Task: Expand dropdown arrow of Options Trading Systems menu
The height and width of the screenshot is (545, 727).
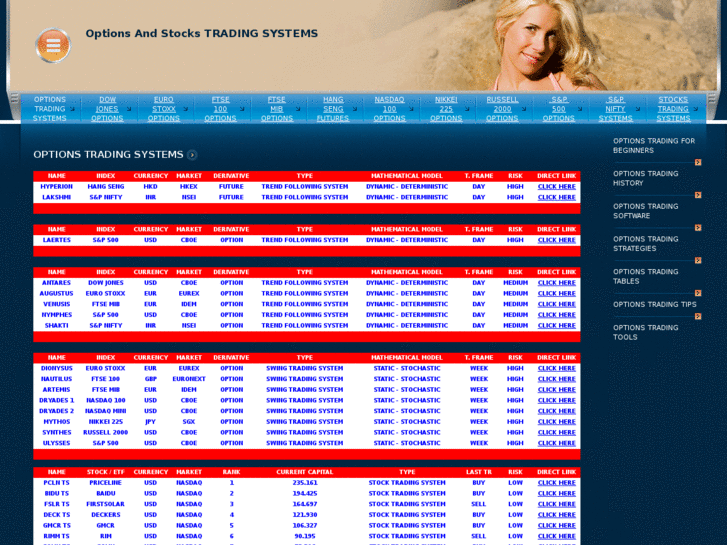Action: pos(72,109)
